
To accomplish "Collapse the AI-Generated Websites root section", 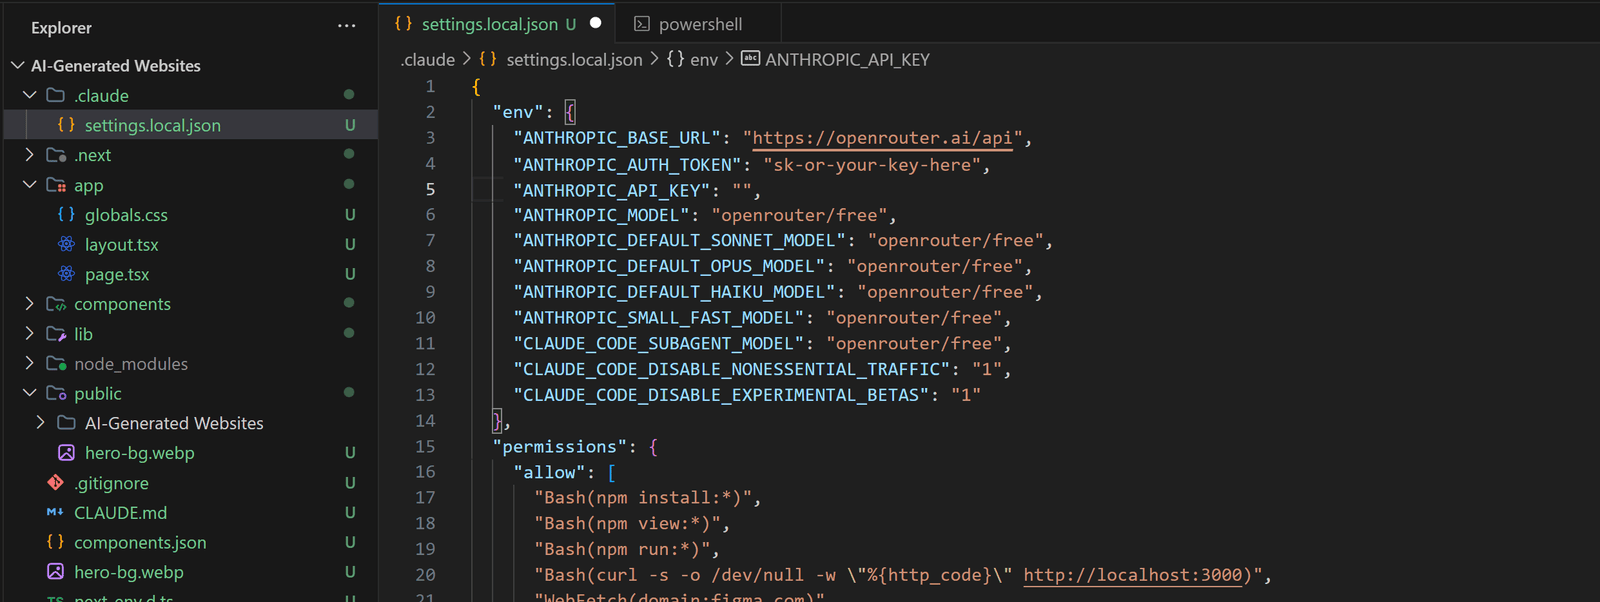I will [18, 66].
